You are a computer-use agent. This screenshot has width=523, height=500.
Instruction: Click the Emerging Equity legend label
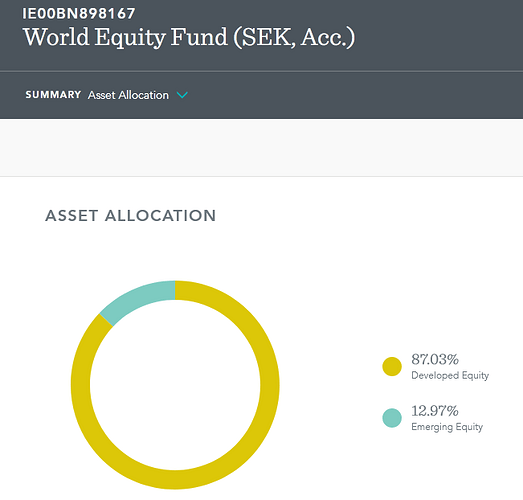point(447,427)
